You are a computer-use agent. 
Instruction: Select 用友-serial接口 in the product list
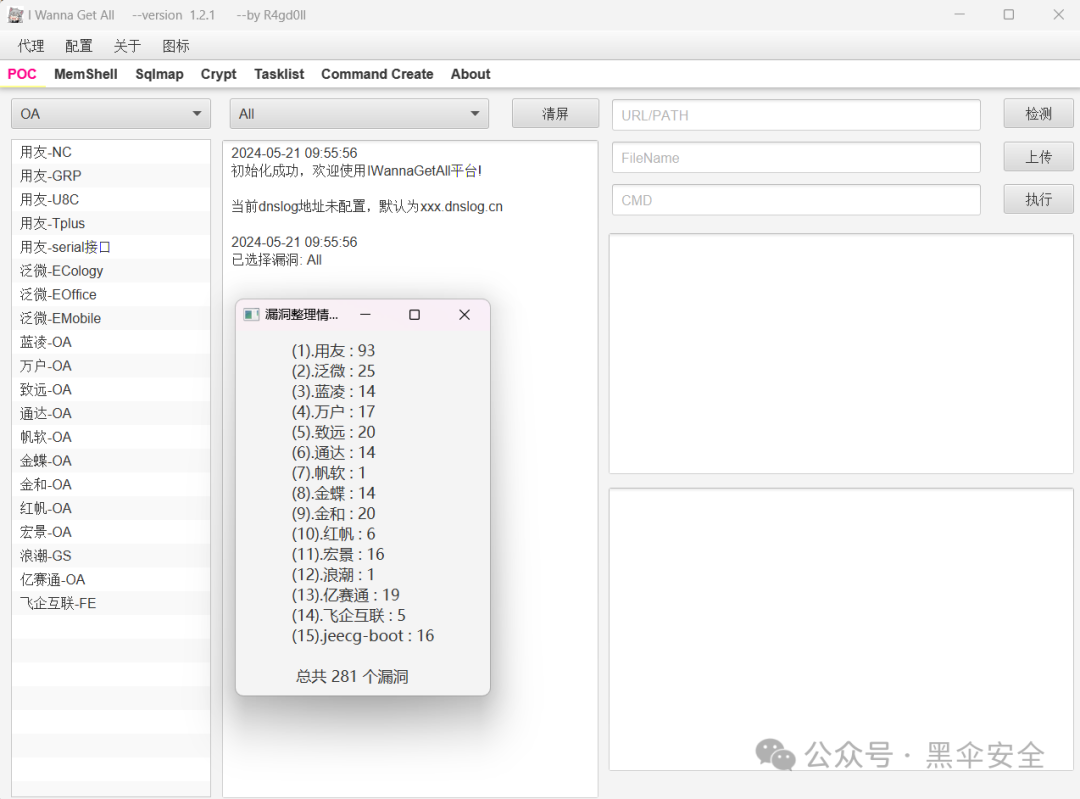(111, 247)
